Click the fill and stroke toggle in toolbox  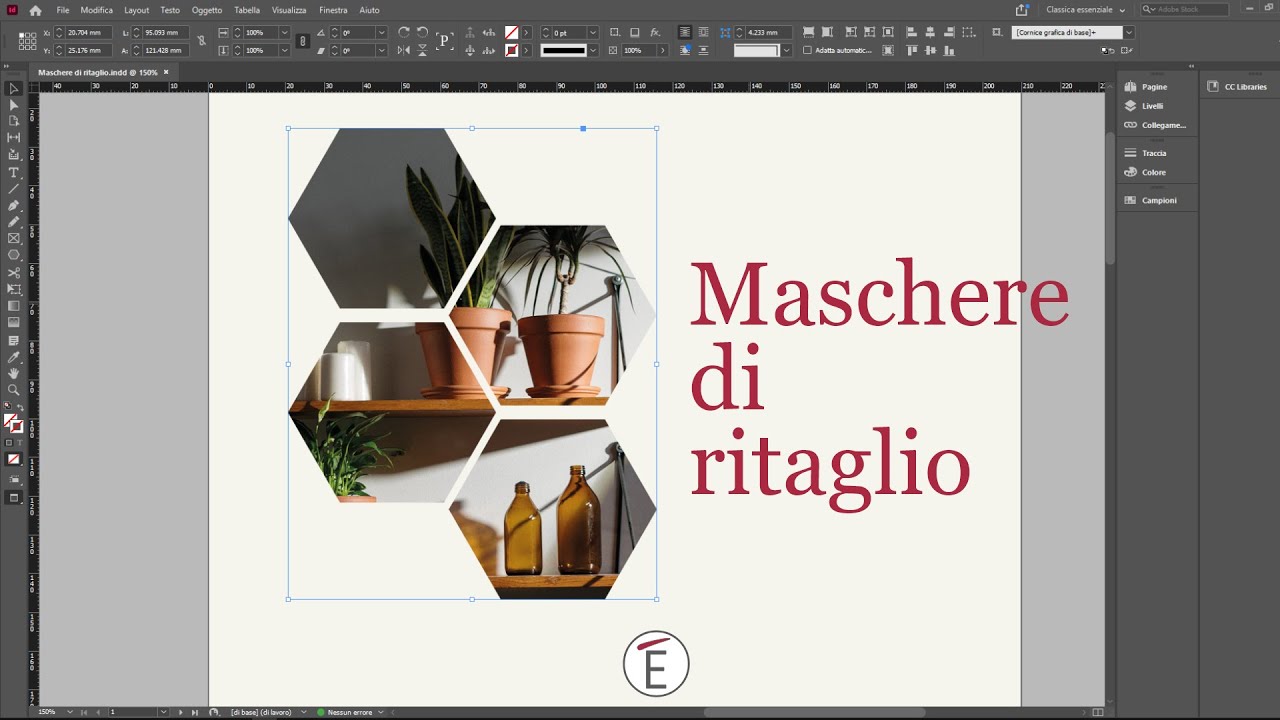(x=13, y=423)
